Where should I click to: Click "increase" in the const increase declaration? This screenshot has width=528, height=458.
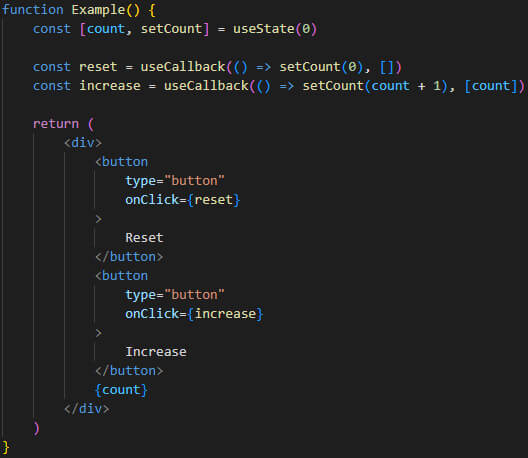pyautogui.click(x=110, y=86)
